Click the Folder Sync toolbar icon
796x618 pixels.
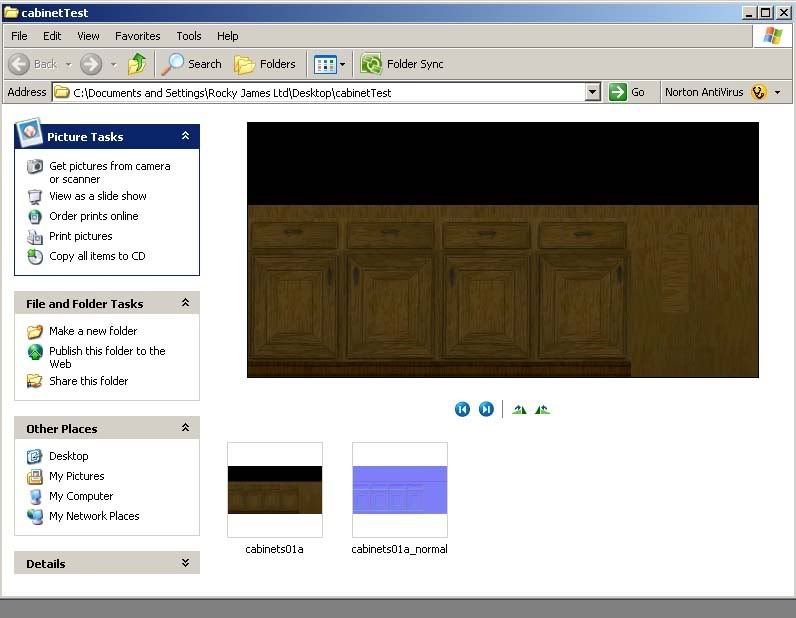click(371, 64)
